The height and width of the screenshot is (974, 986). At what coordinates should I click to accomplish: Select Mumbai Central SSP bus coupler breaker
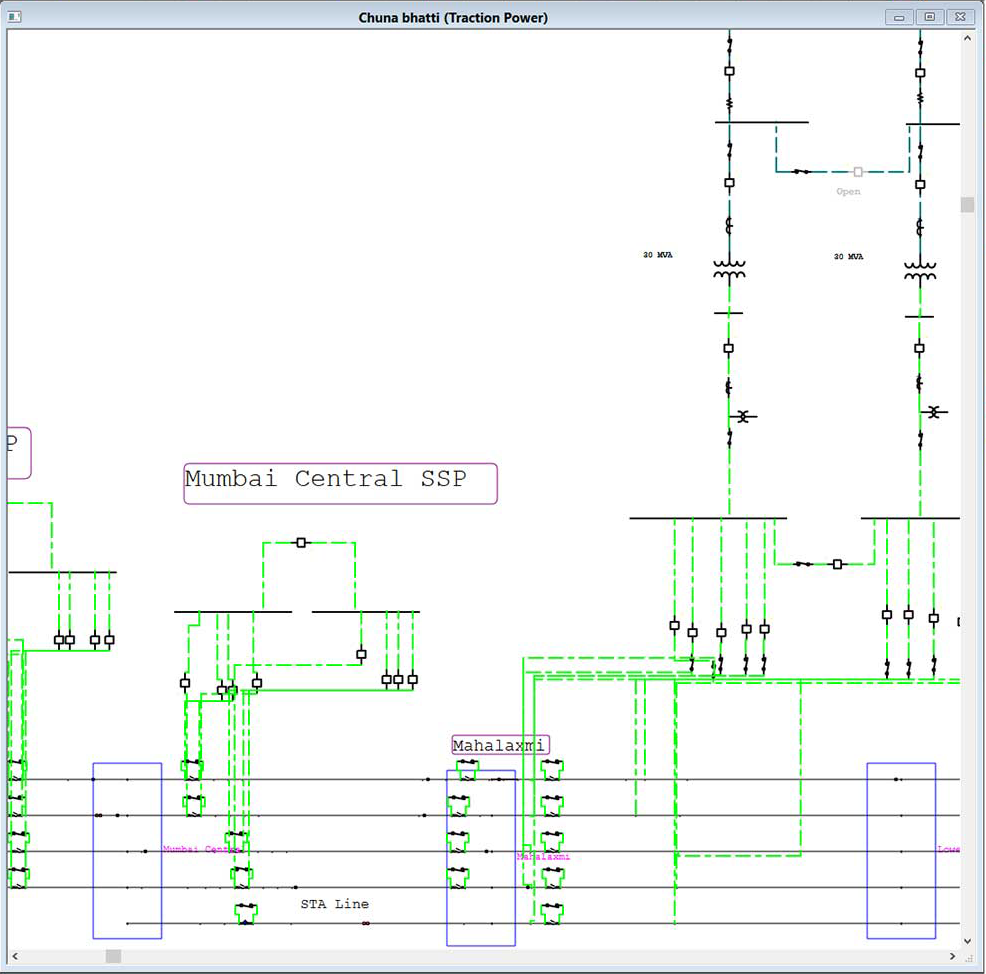pyautogui.click(x=301, y=543)
